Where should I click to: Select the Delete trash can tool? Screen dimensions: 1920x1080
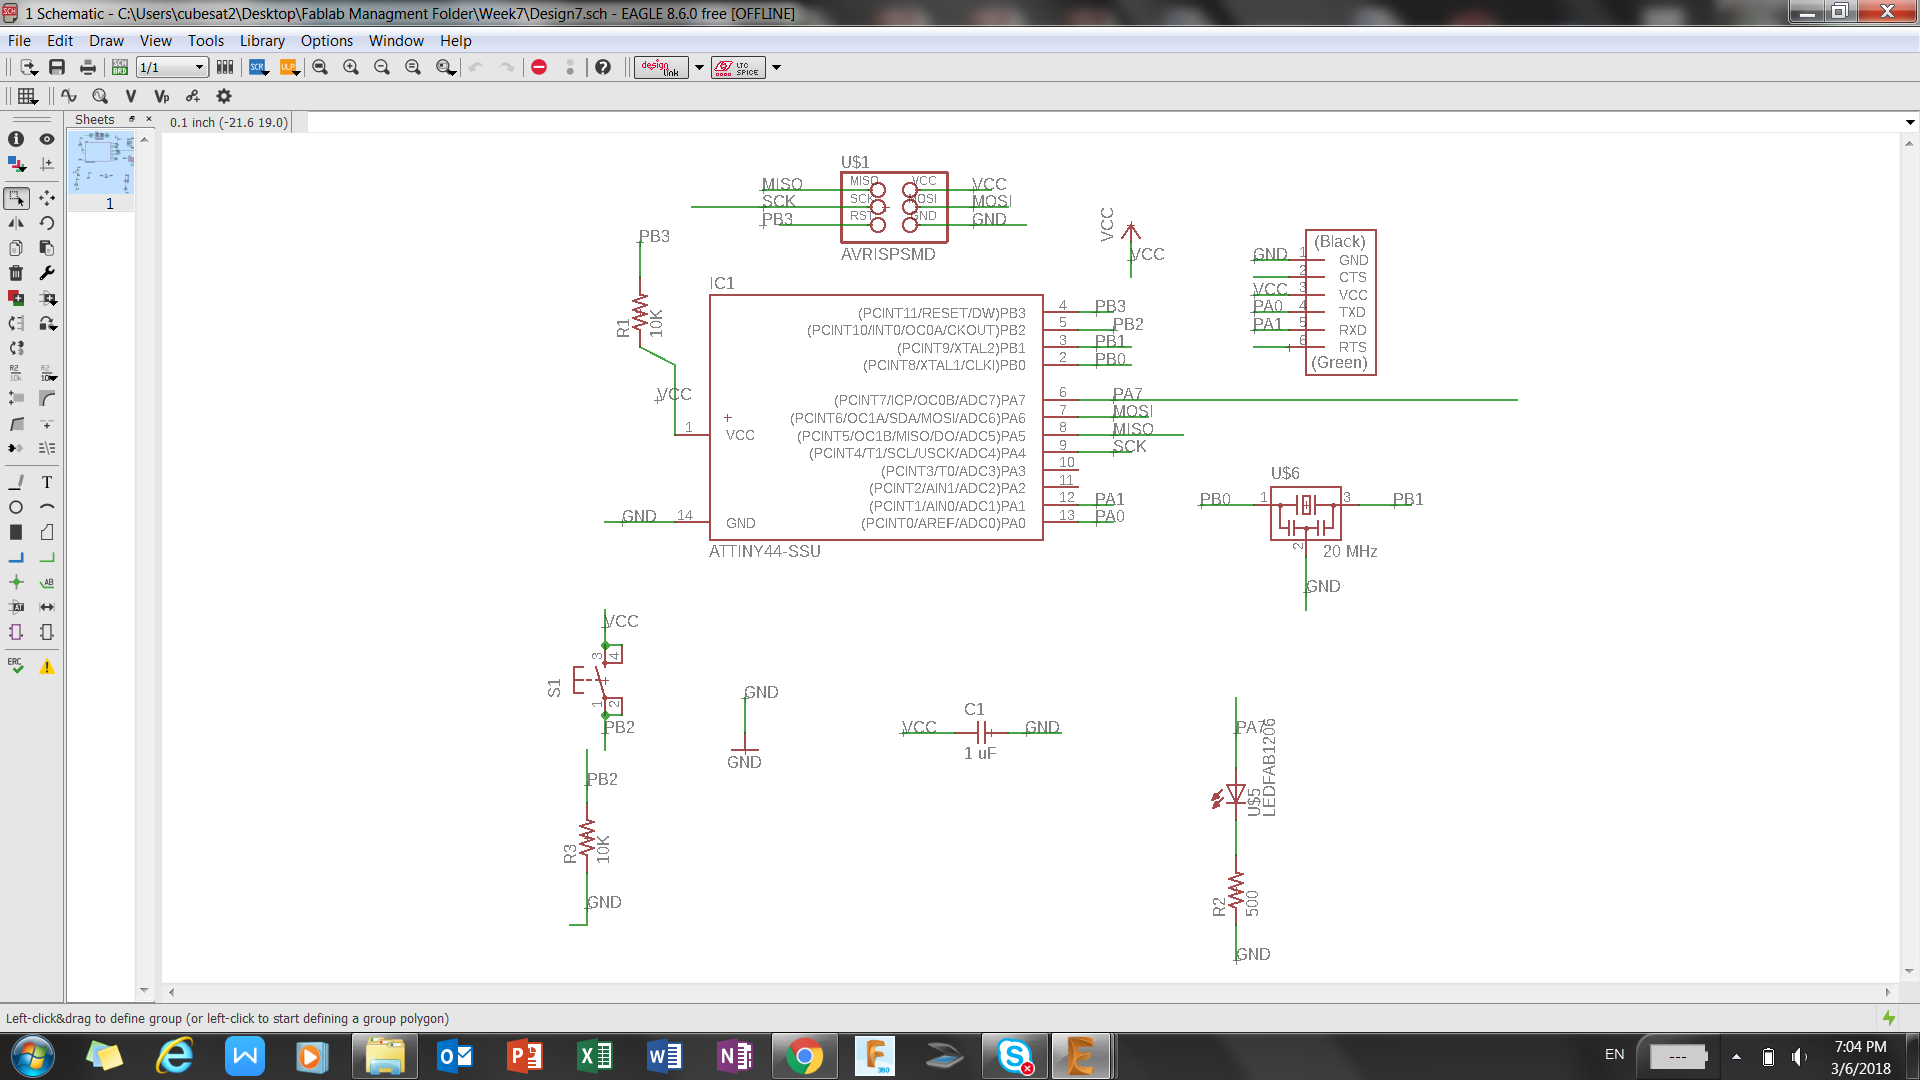pyautogui.click(x=16, y=273)
